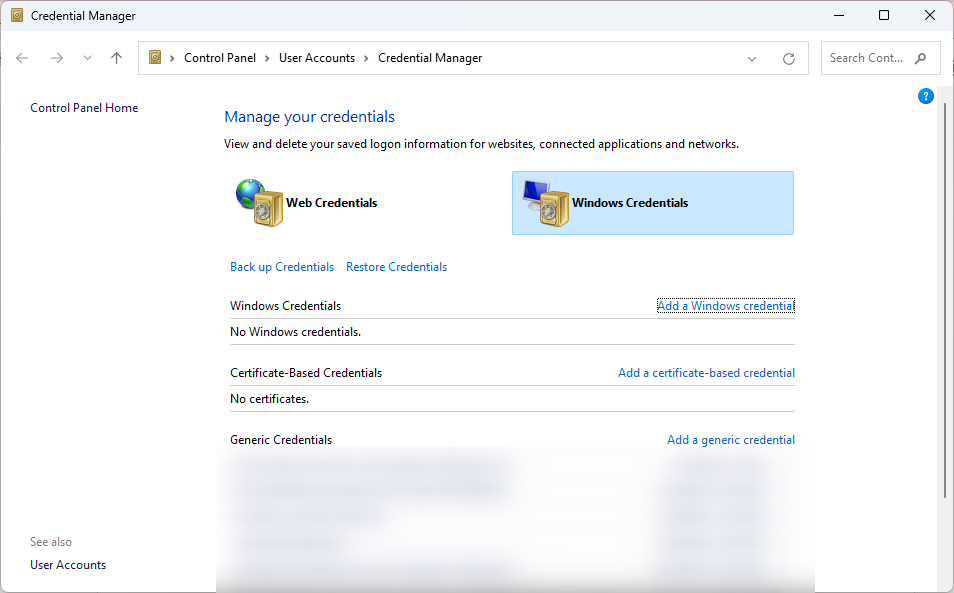
Task: Expand the chevron before Control Panel breadcrumb
Action: (x=172, y=58)
